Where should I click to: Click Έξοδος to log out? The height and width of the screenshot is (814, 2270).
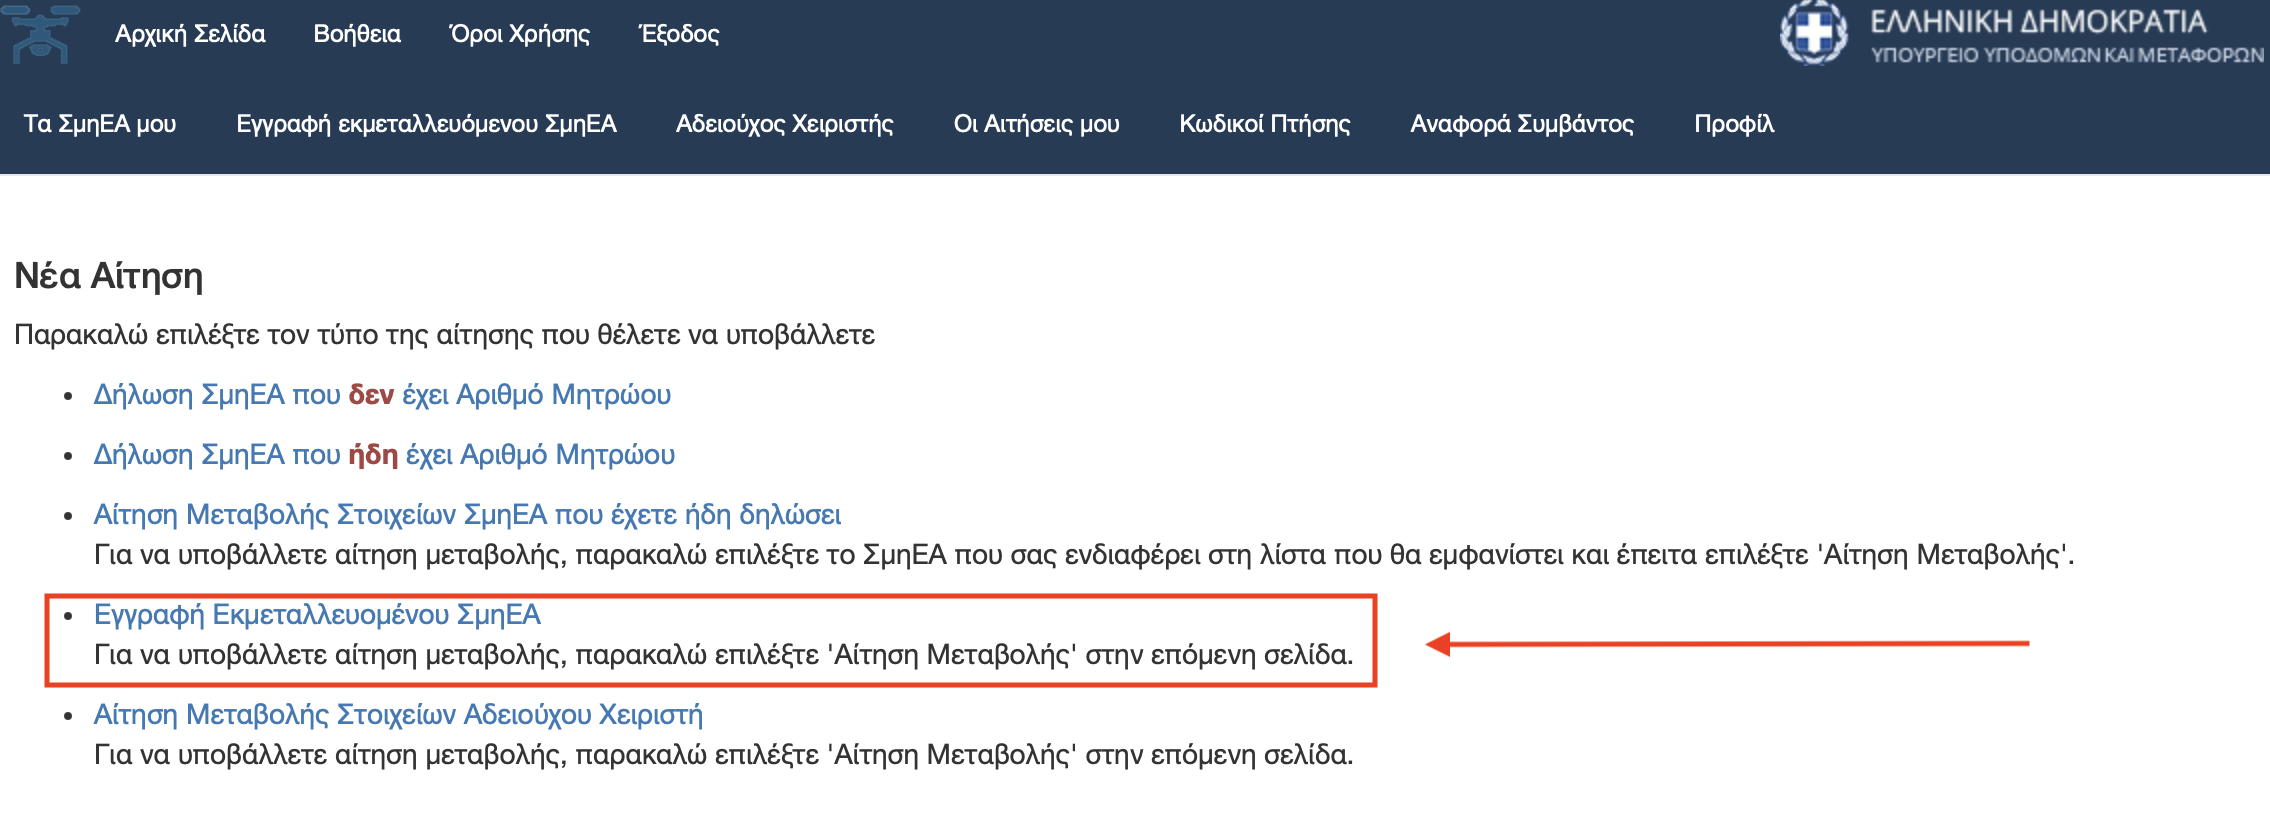pos(679,34)
